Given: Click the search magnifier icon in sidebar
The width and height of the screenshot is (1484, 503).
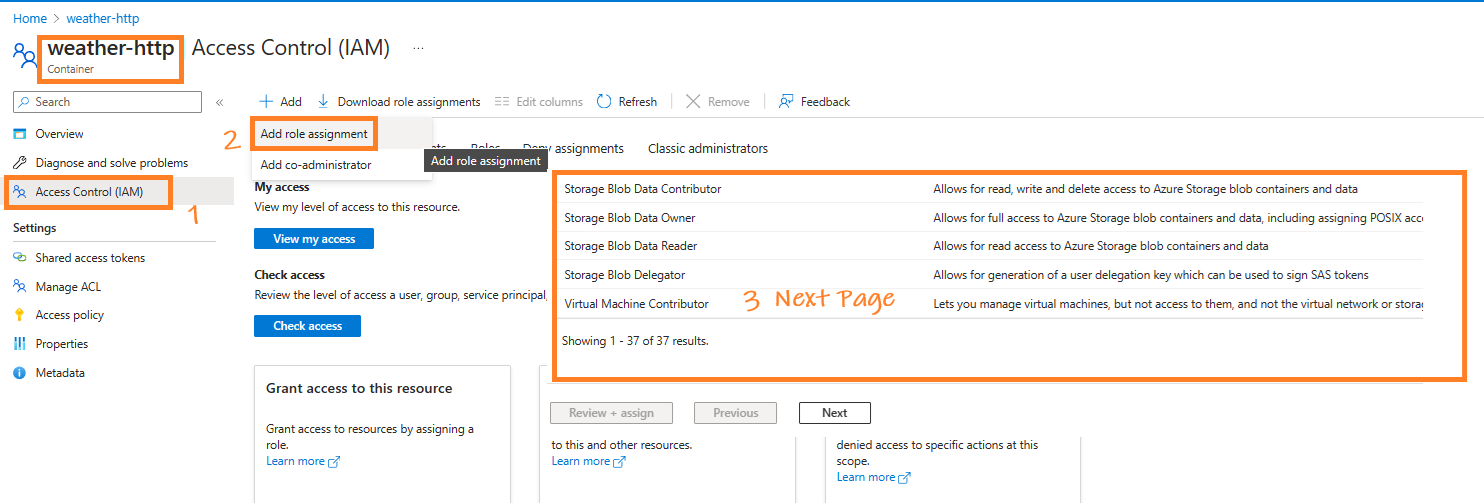Looking at the screenshot, I should 26,102.
